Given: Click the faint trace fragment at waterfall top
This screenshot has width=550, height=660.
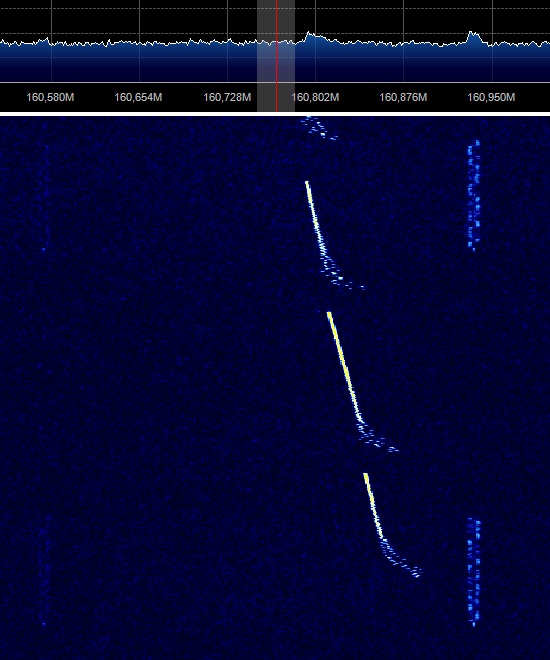Looking at the screenshot, I should tap(319, 127).
